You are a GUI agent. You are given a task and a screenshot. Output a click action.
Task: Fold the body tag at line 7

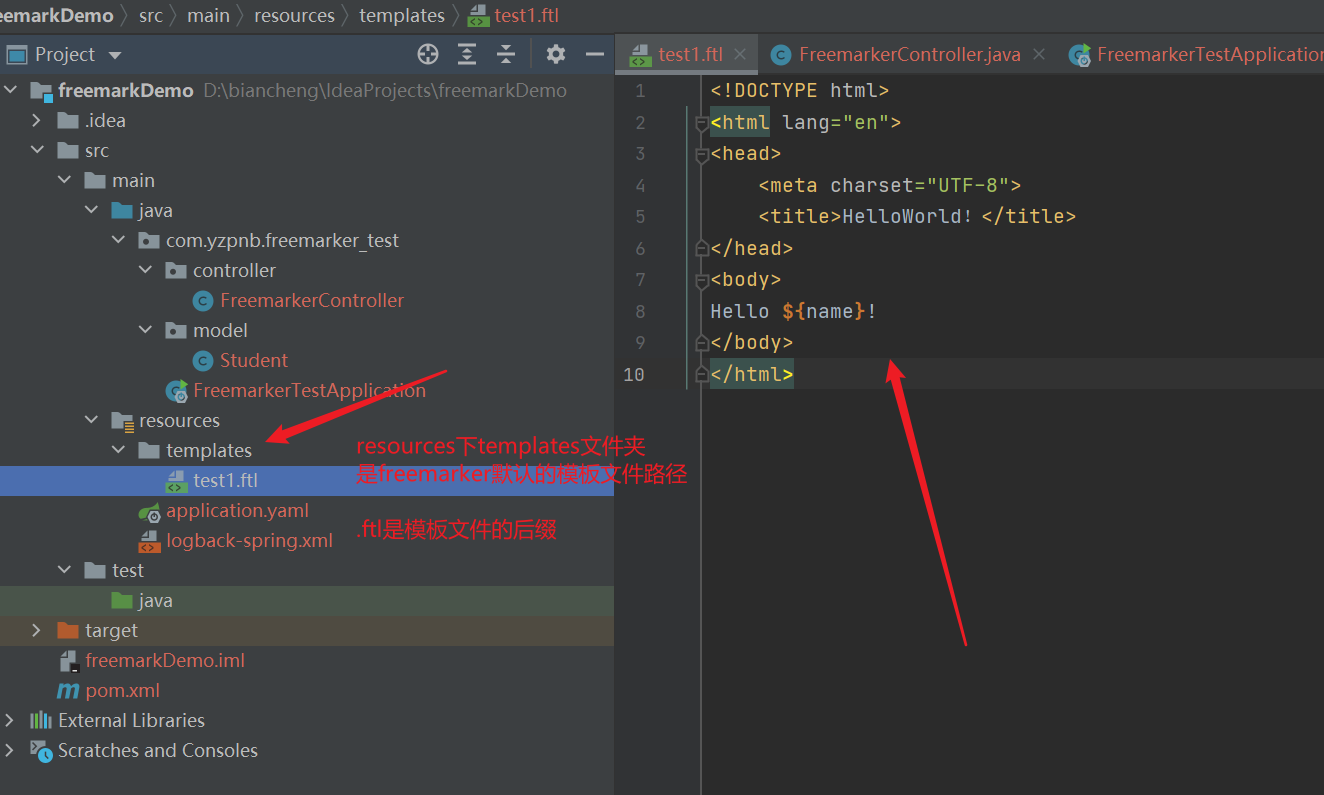[702, 280]
